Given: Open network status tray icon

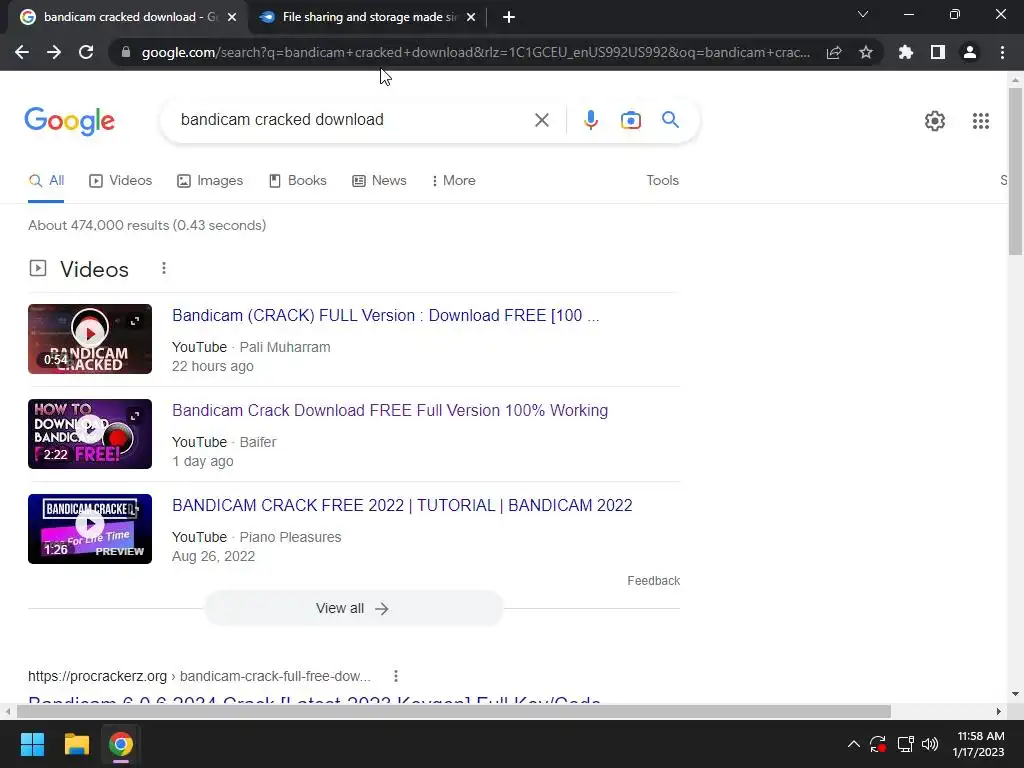Looking at the screenshot, I should (905, 744).
